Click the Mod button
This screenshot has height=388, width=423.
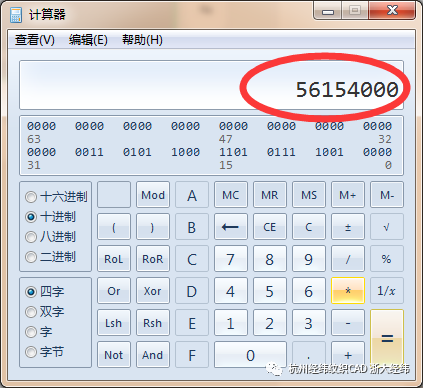click(x=153, y=195)
